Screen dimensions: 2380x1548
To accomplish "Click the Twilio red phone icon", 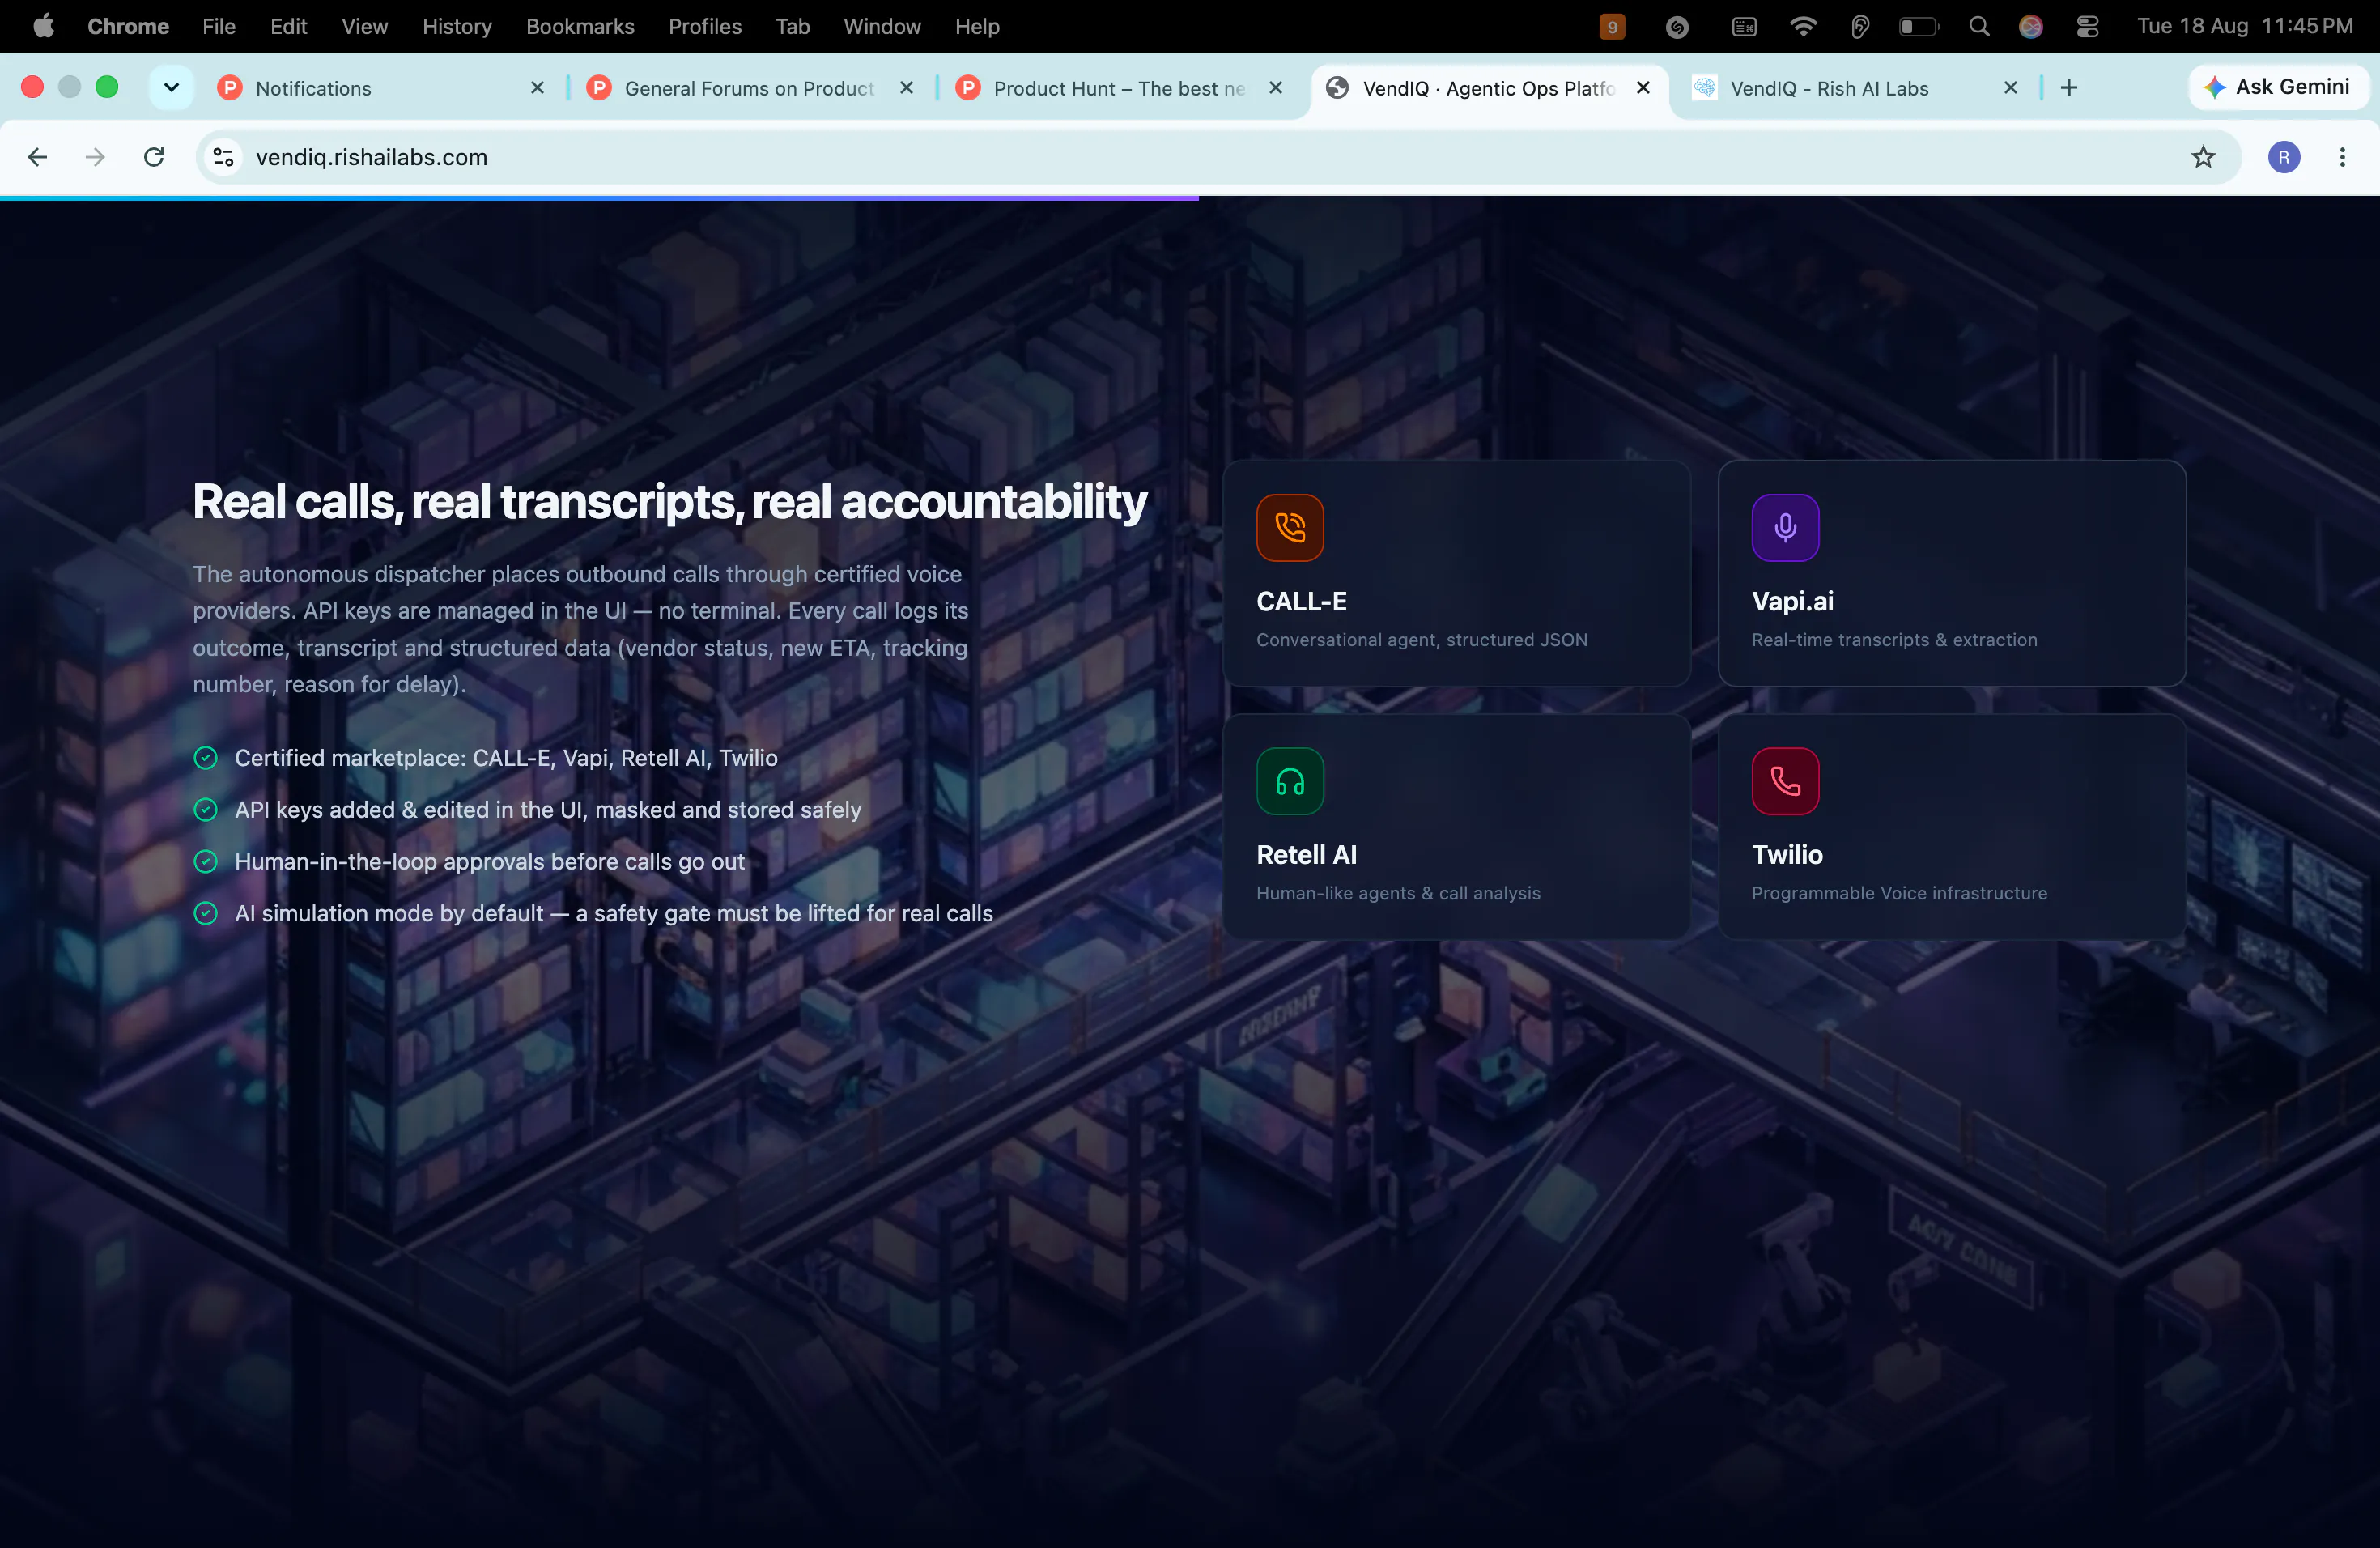I will click(x=1785, y=781).
